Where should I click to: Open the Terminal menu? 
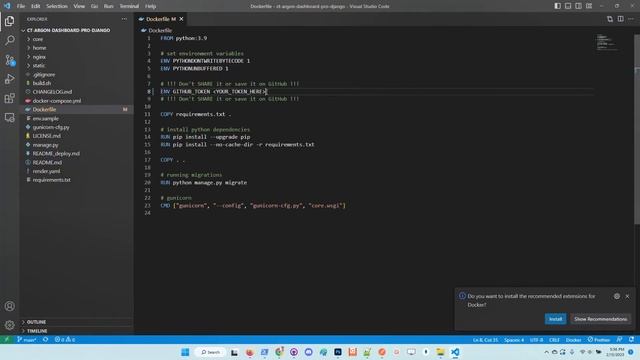[129, 6]
